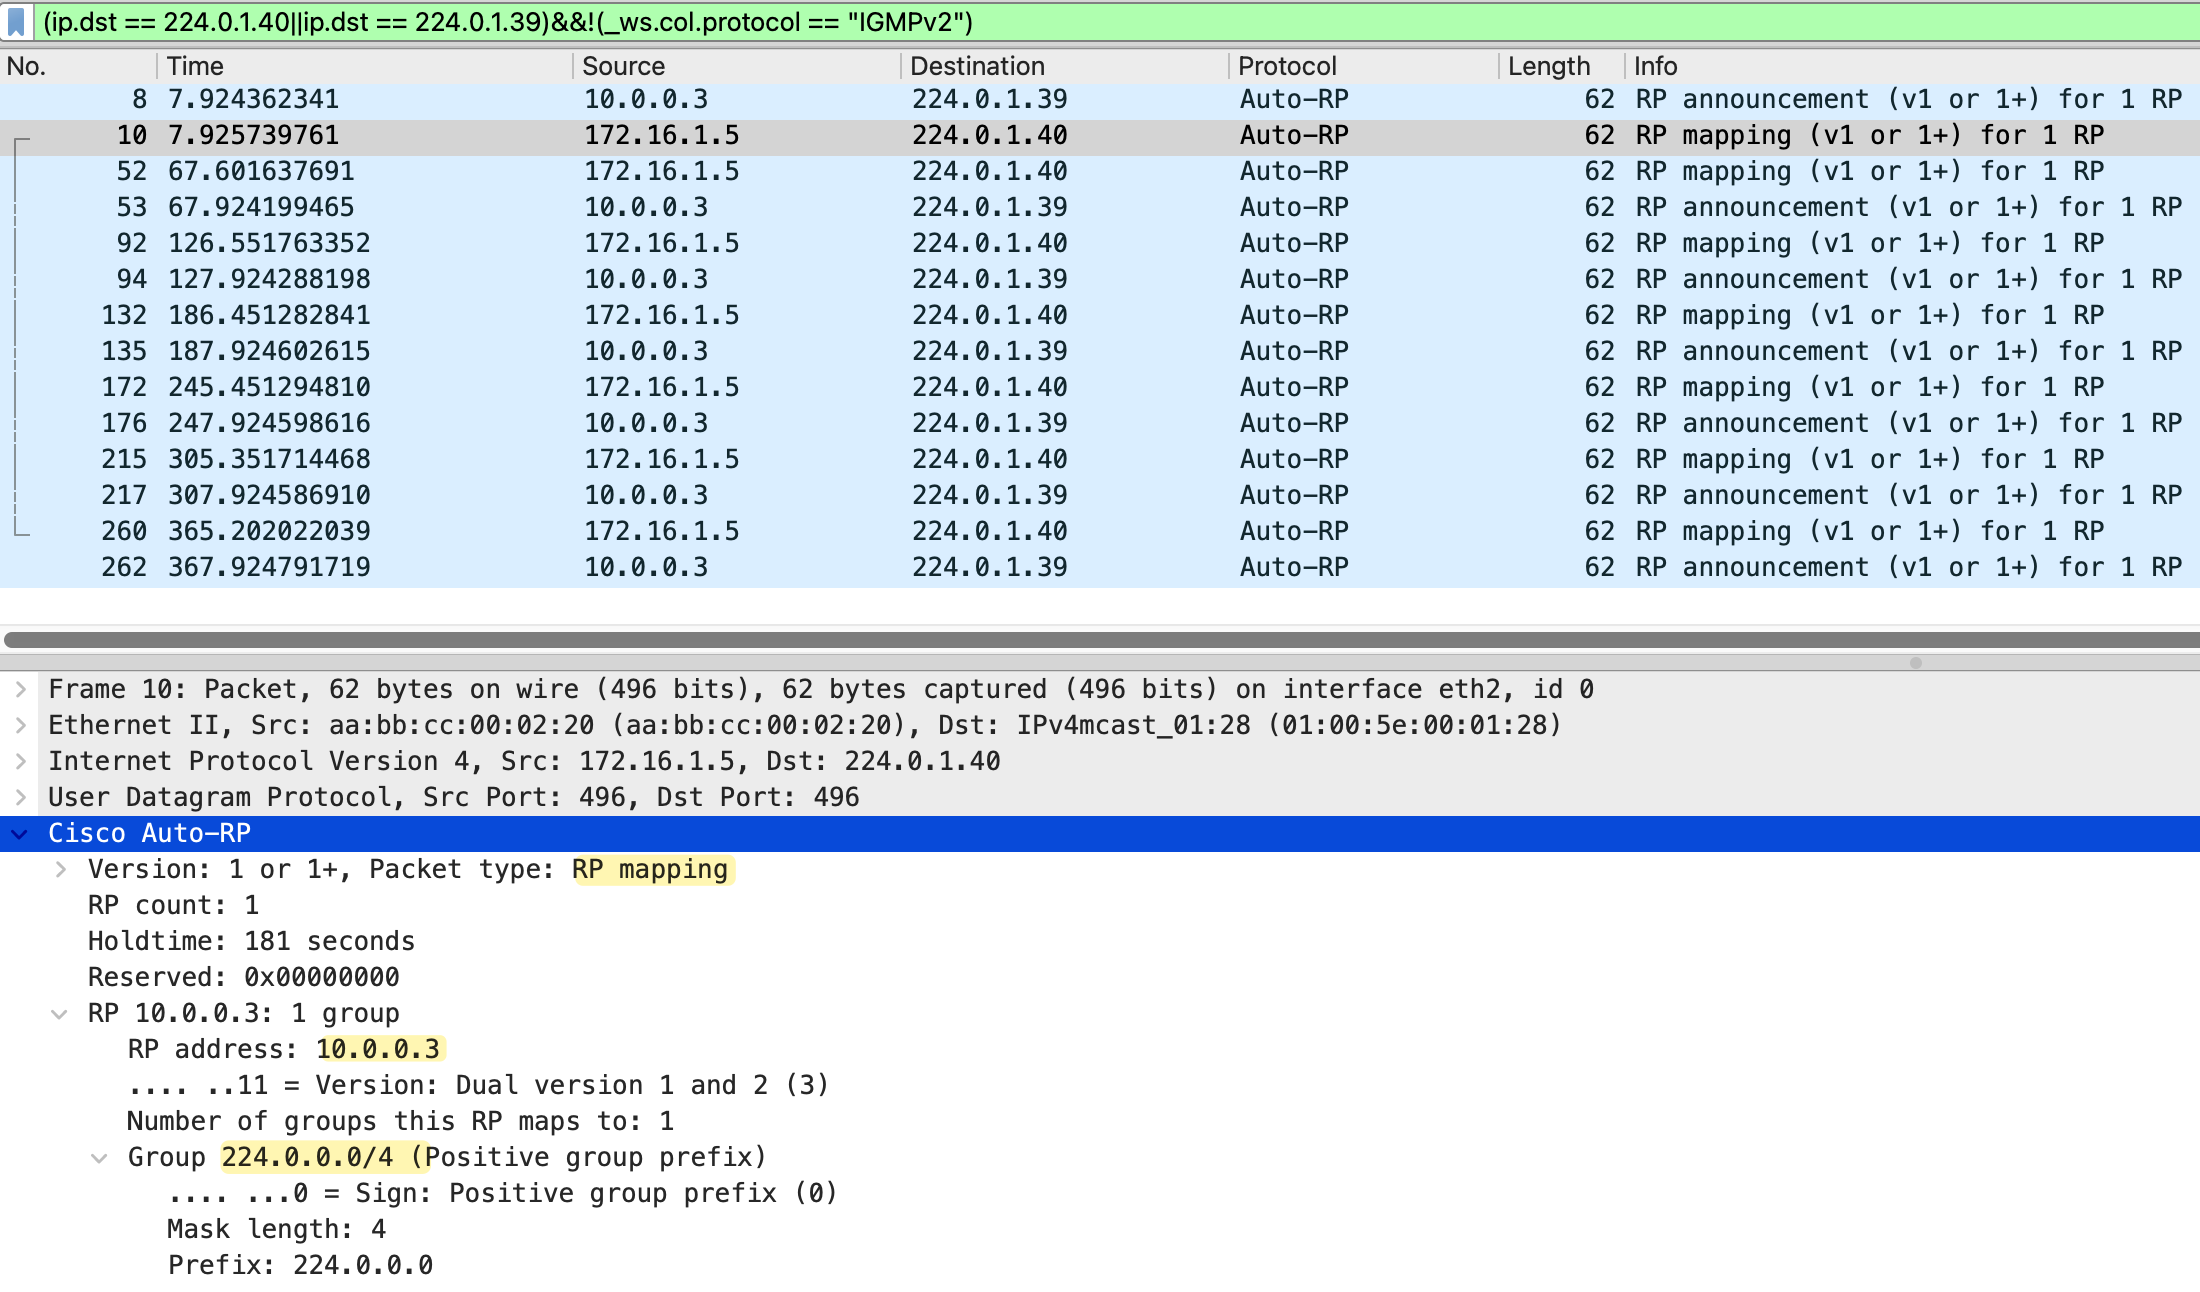The width and height of the screenshot is (2200, 1292).
Task: Sort packets by the No. column
Action: (28, 66)
